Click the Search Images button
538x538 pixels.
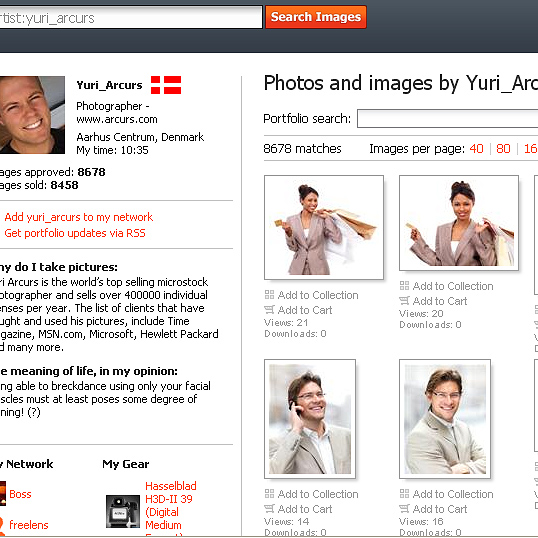(x=316, y=17)
